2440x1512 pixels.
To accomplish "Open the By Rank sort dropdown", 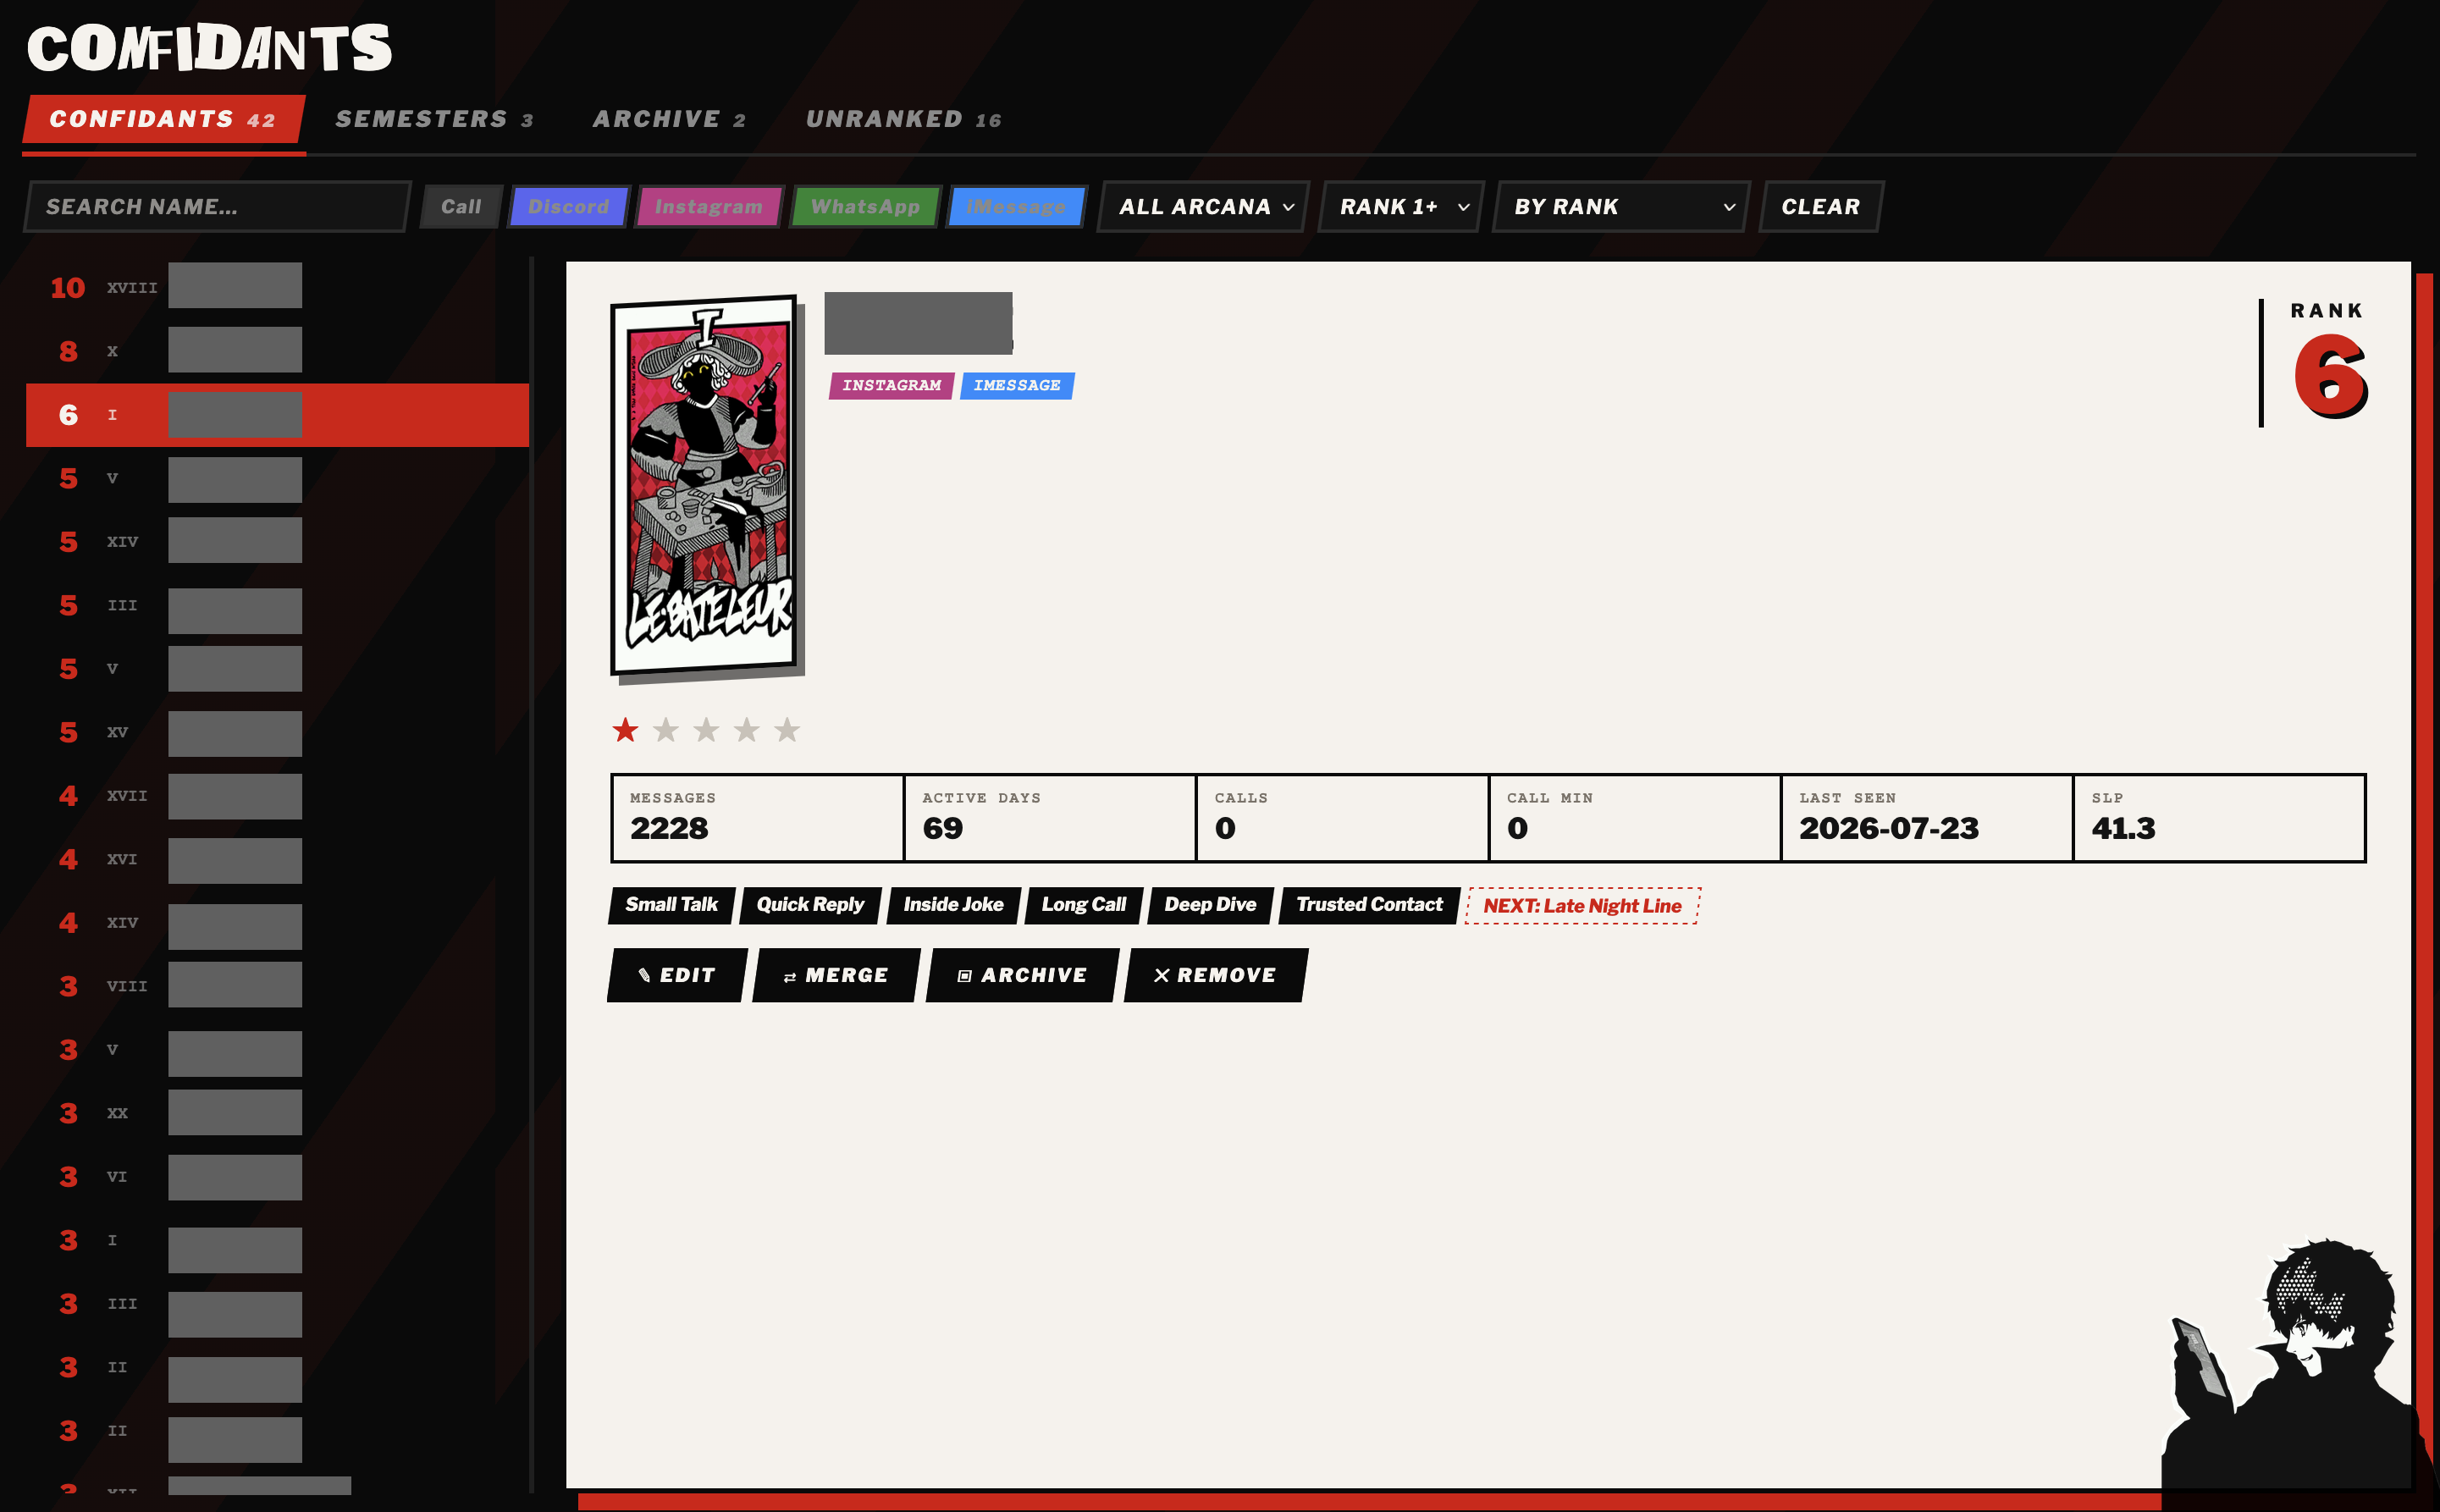I will click(1621, 206).
